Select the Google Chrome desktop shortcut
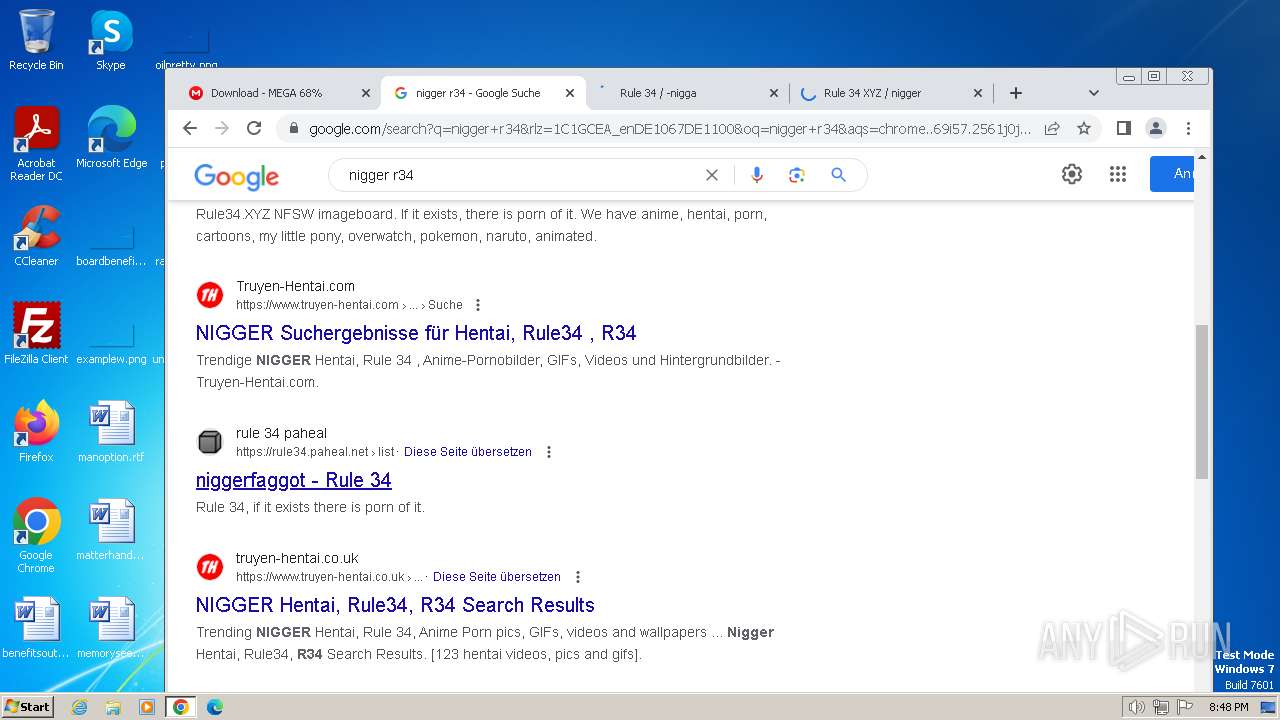 point(36,536)
